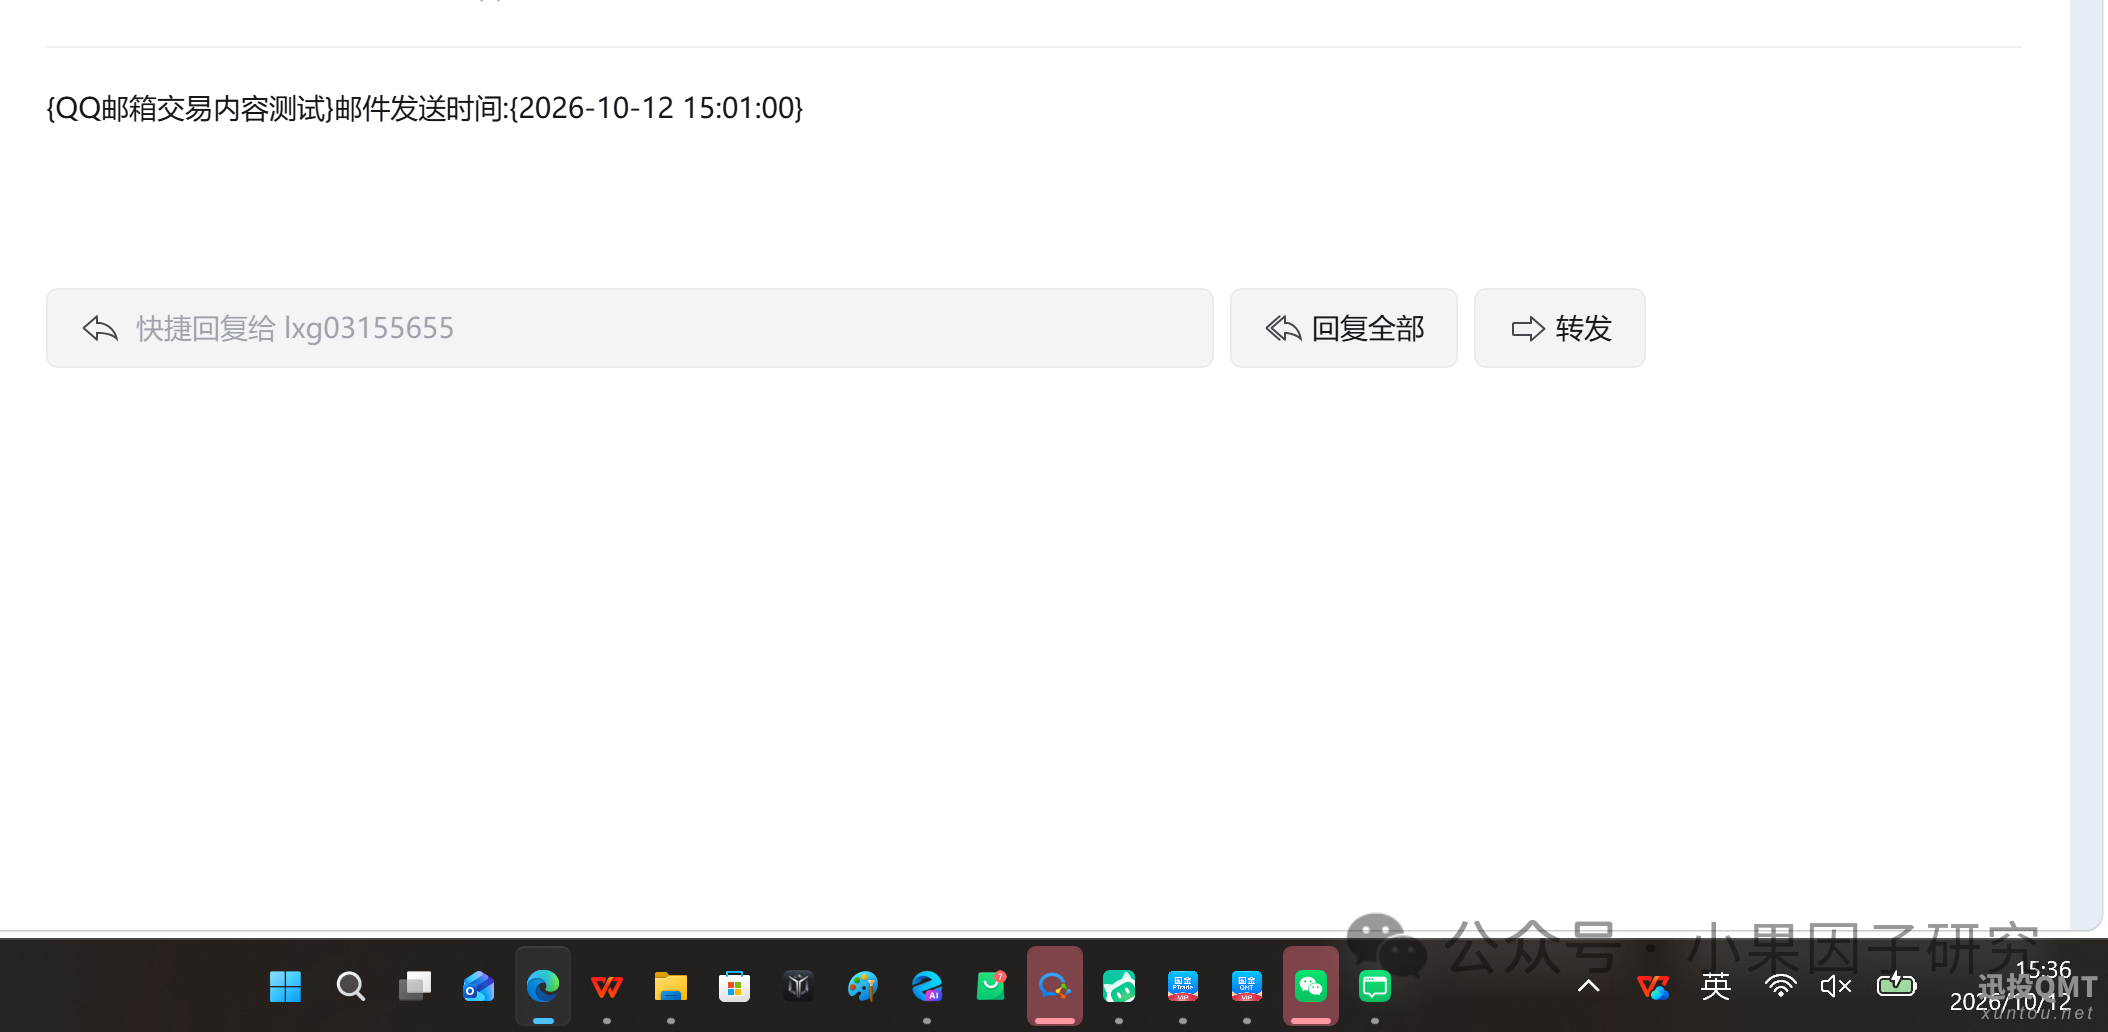Switch to the Microsoft Edge window
Viewport: 2108px width, 1032px height.
[x=542, y=987]
